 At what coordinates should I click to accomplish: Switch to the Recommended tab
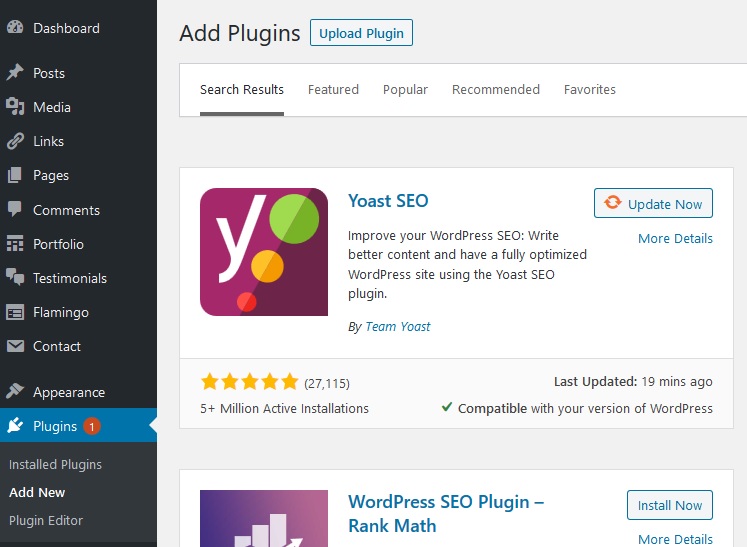pyautogui.click(x=495, y=90)
